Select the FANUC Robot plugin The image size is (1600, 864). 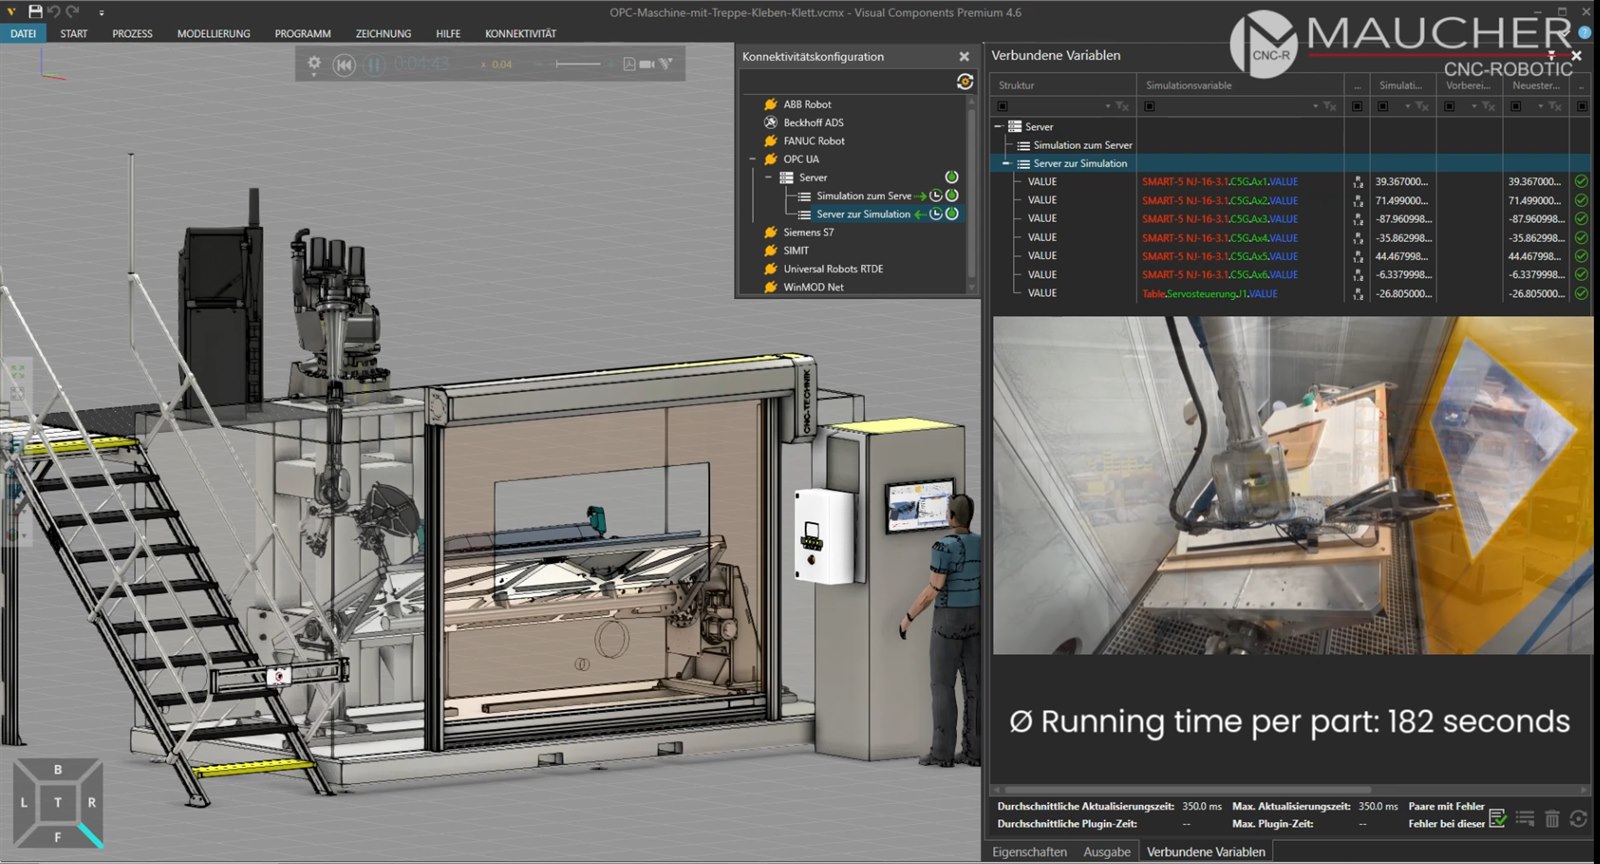click(x=814, y=141)
